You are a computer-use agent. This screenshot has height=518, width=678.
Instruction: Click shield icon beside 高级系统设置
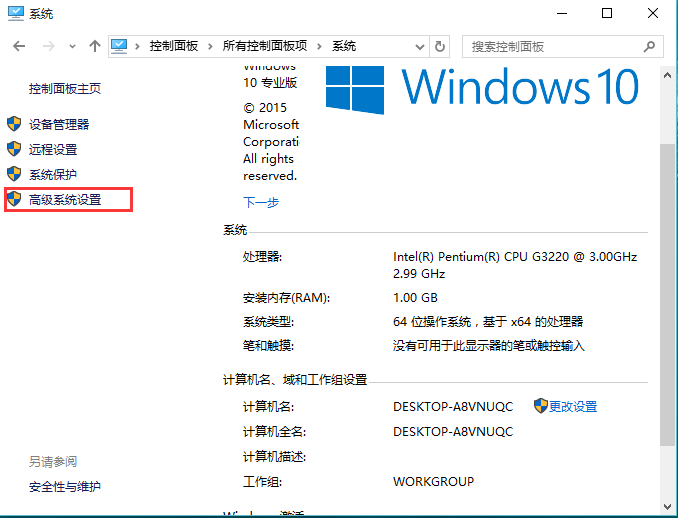coord(14,199)
